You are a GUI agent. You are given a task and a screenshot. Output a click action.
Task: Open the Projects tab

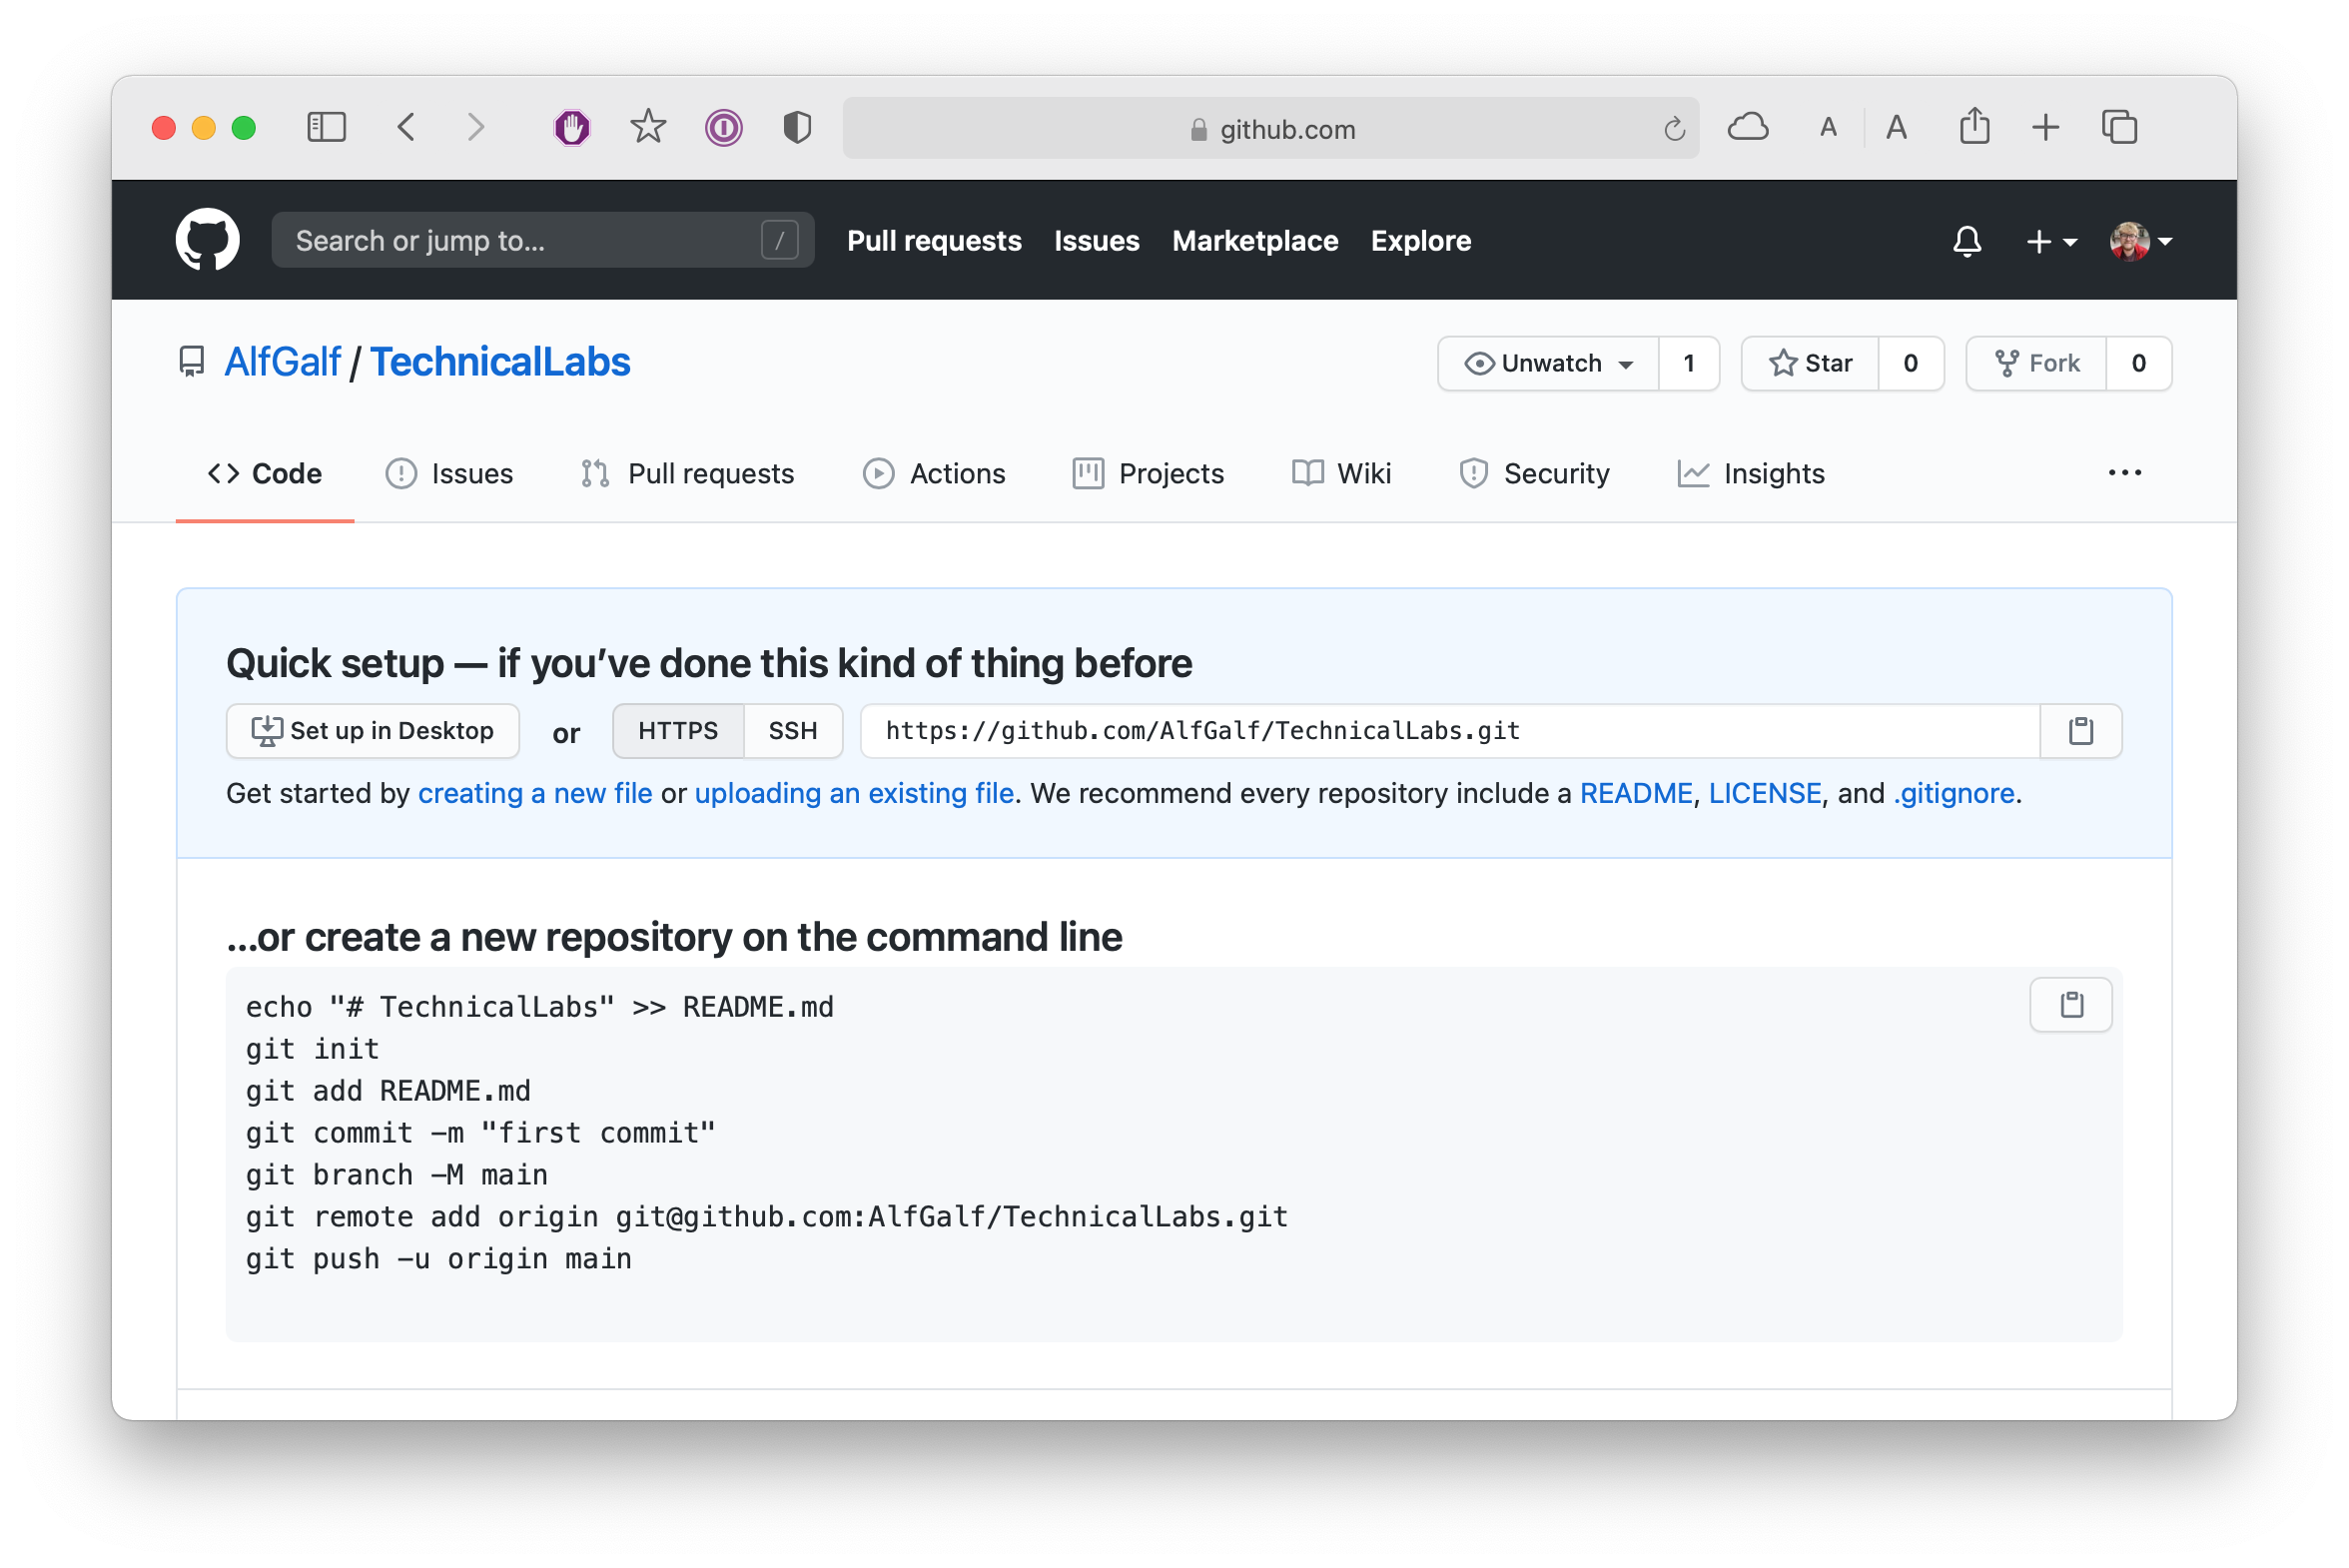tap(1148, 474)
